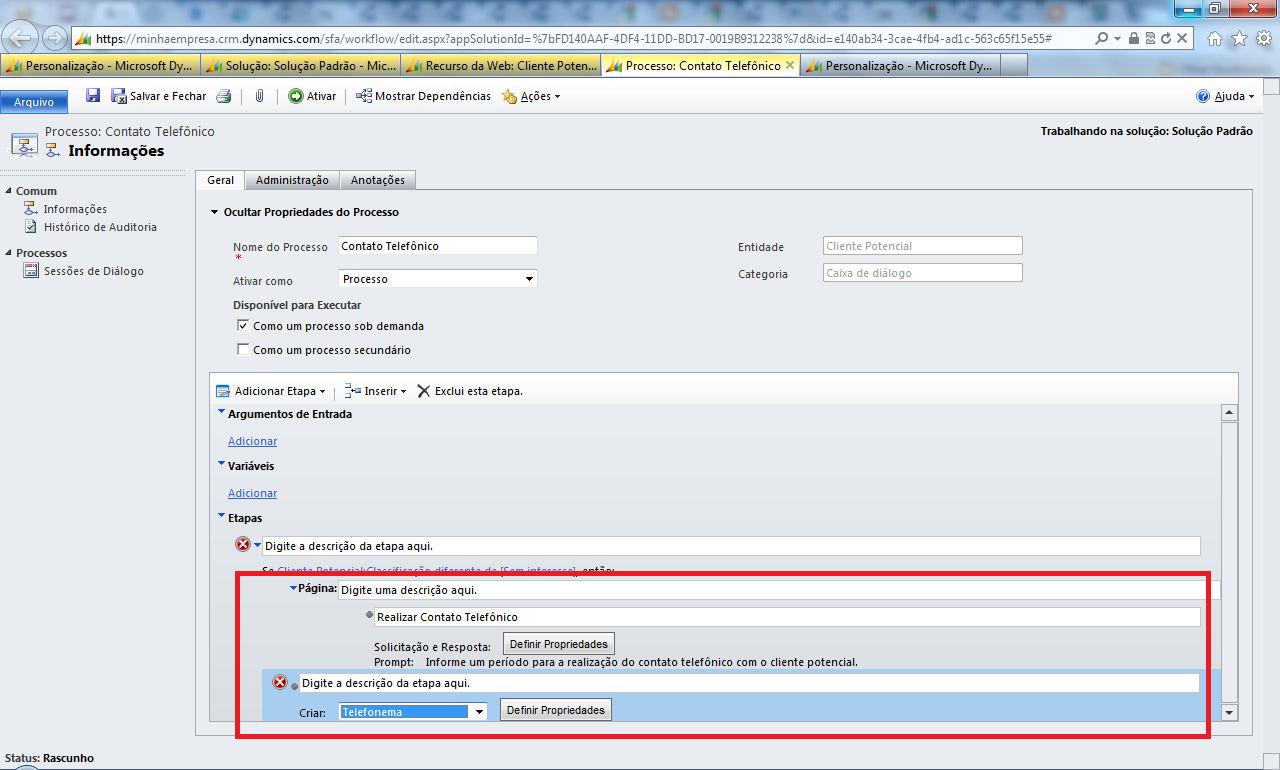Open the Arquivo menu
Viewport: 1280px width, 770px height.
pyautogui.click(x=34, y=102)
